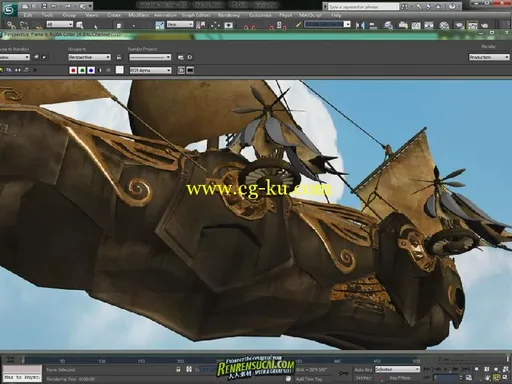This screenshot has width=512, height=384.
Task: Click the Auto Region Selected icon
Action: click(45, 57)
